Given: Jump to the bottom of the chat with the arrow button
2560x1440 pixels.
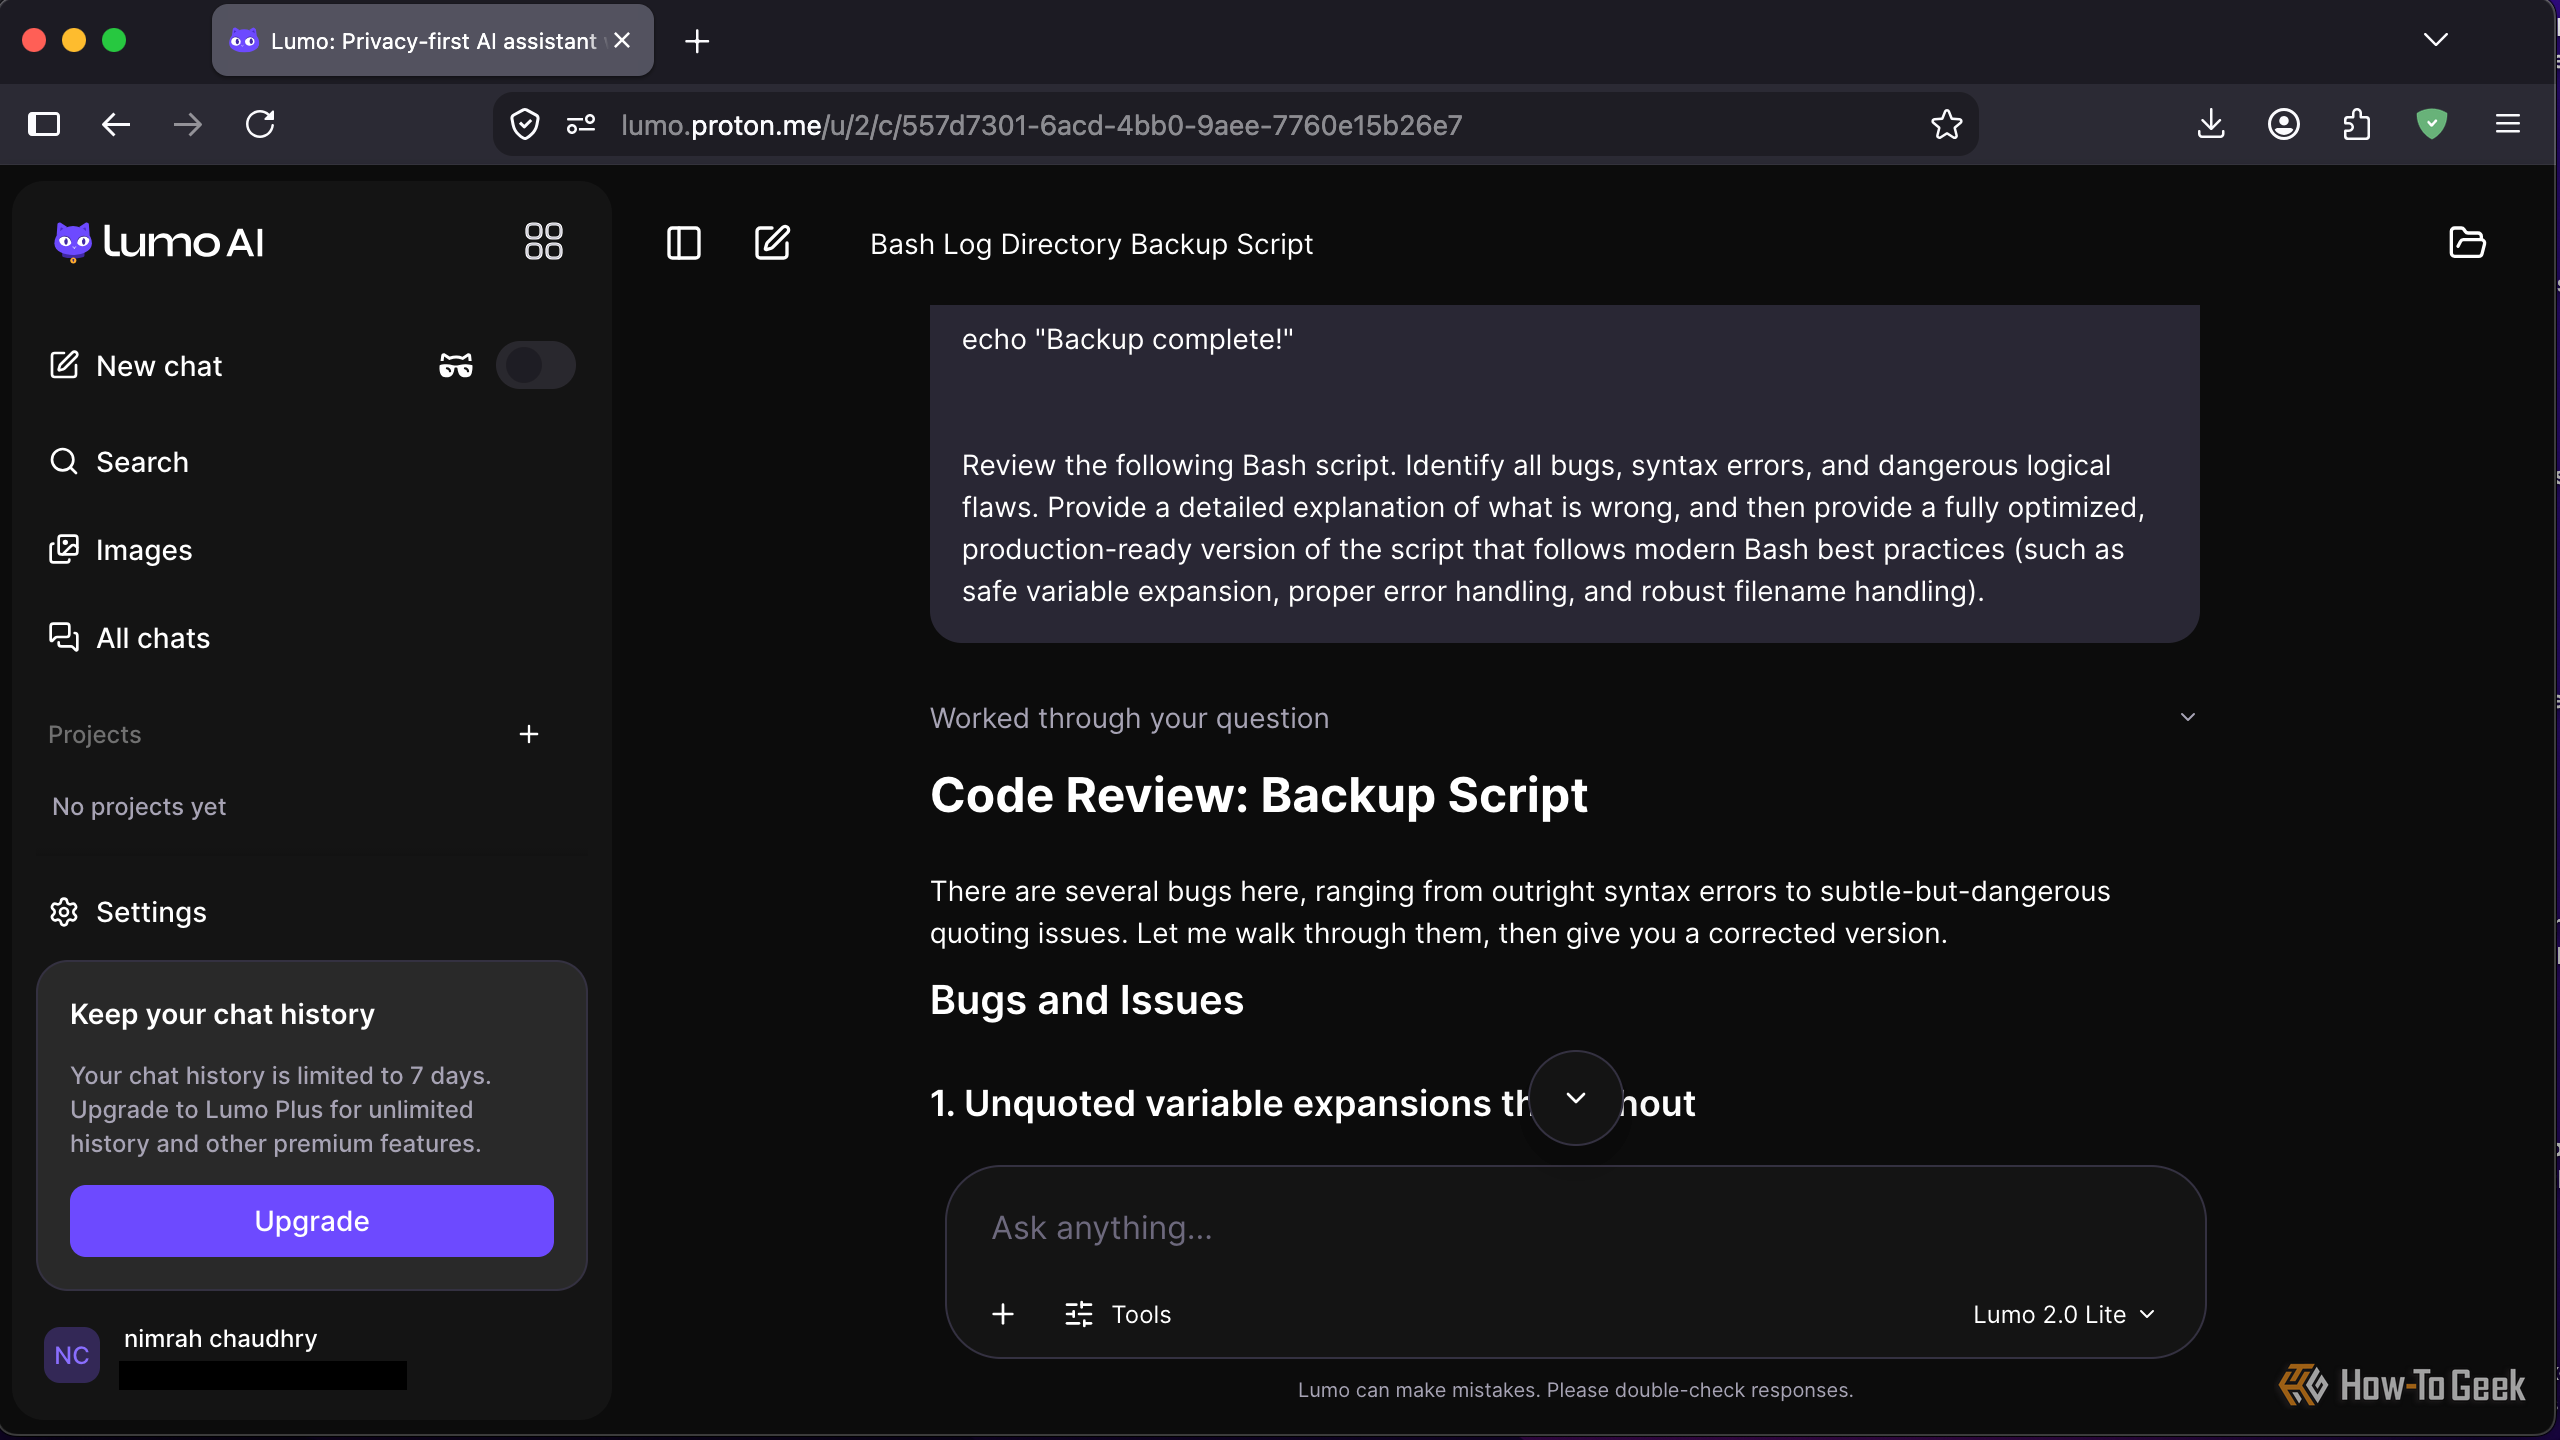Looking at the screenshot, I should (1576, 1098).
